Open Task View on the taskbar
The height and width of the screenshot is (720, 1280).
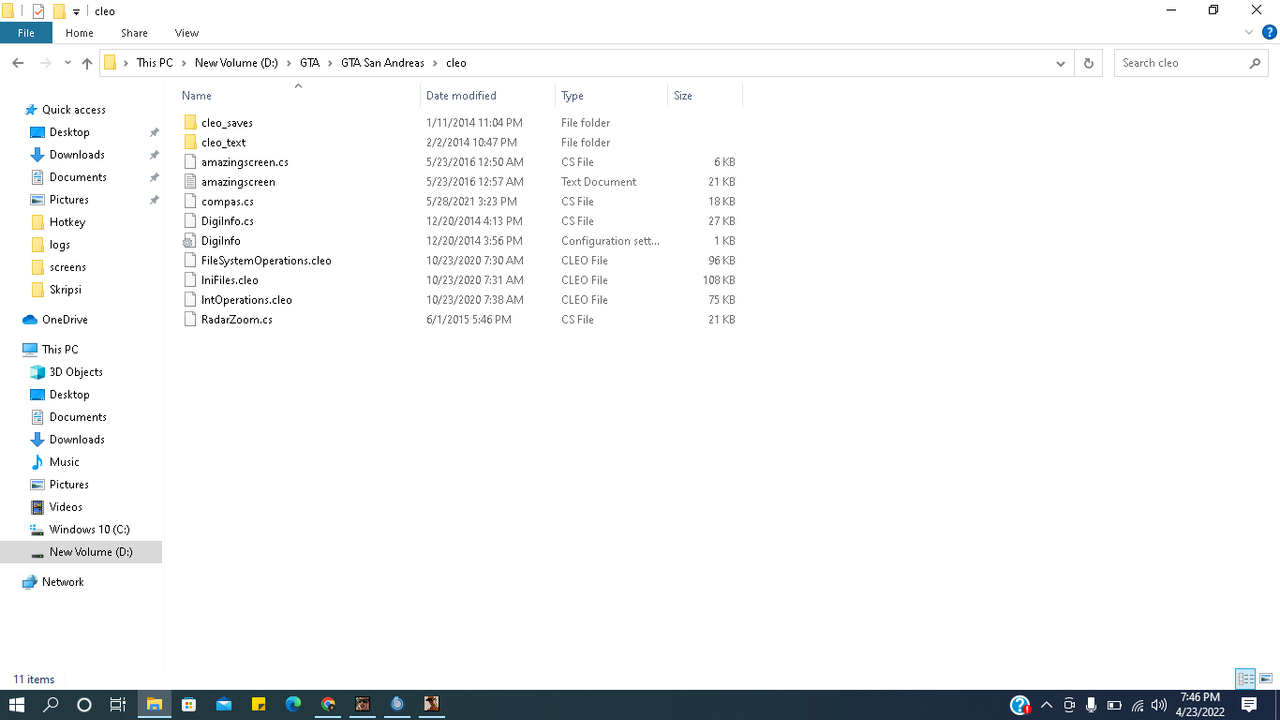pyautogui.click(x=117, y=705)
